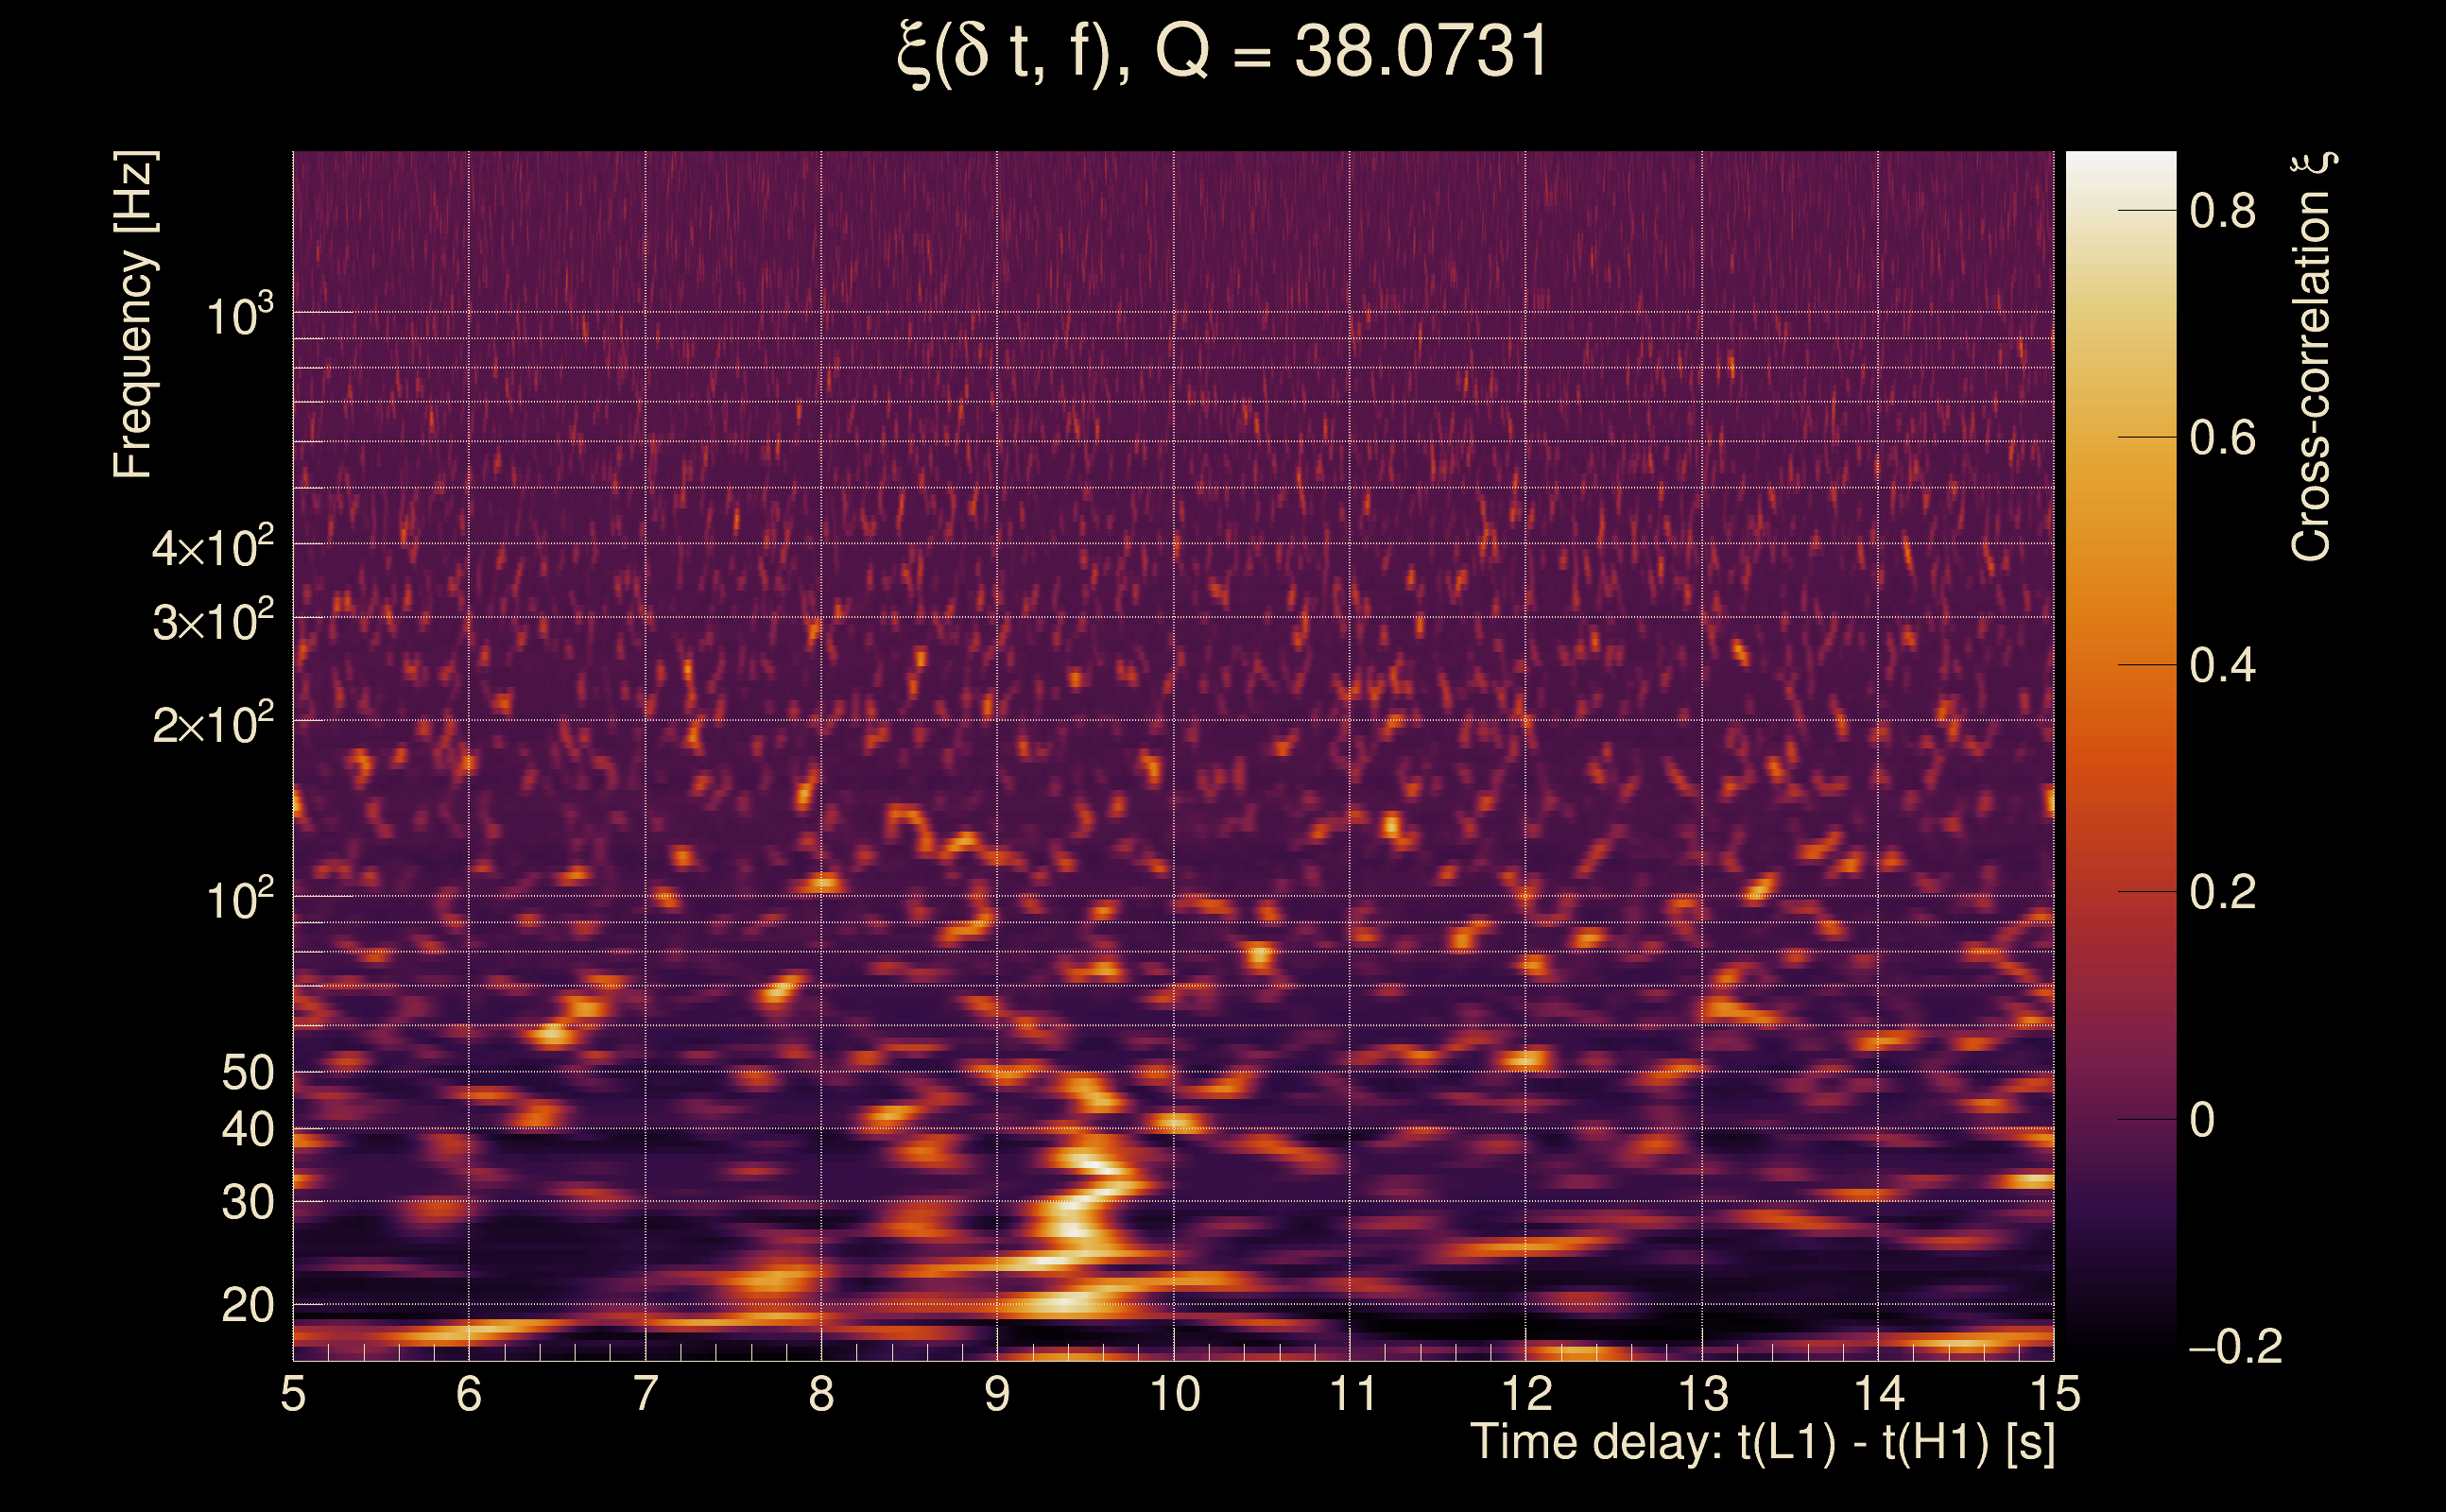Click the 50 Hz frequency tick label
Image resolution: width=2446 pixels, height=1512 pixels.
point(247,1073)
